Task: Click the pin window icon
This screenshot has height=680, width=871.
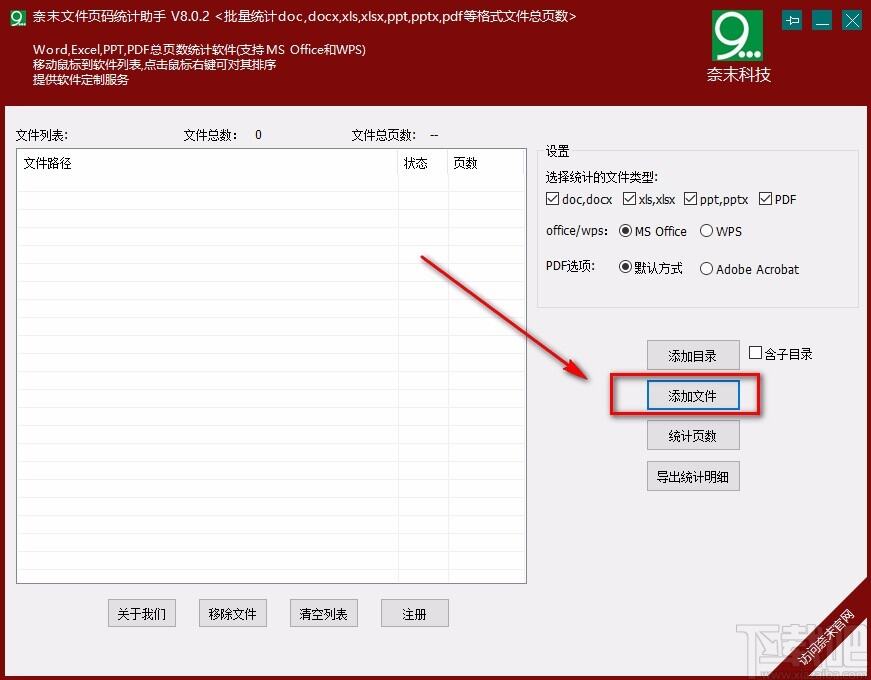Action: (x=792, y=21)
